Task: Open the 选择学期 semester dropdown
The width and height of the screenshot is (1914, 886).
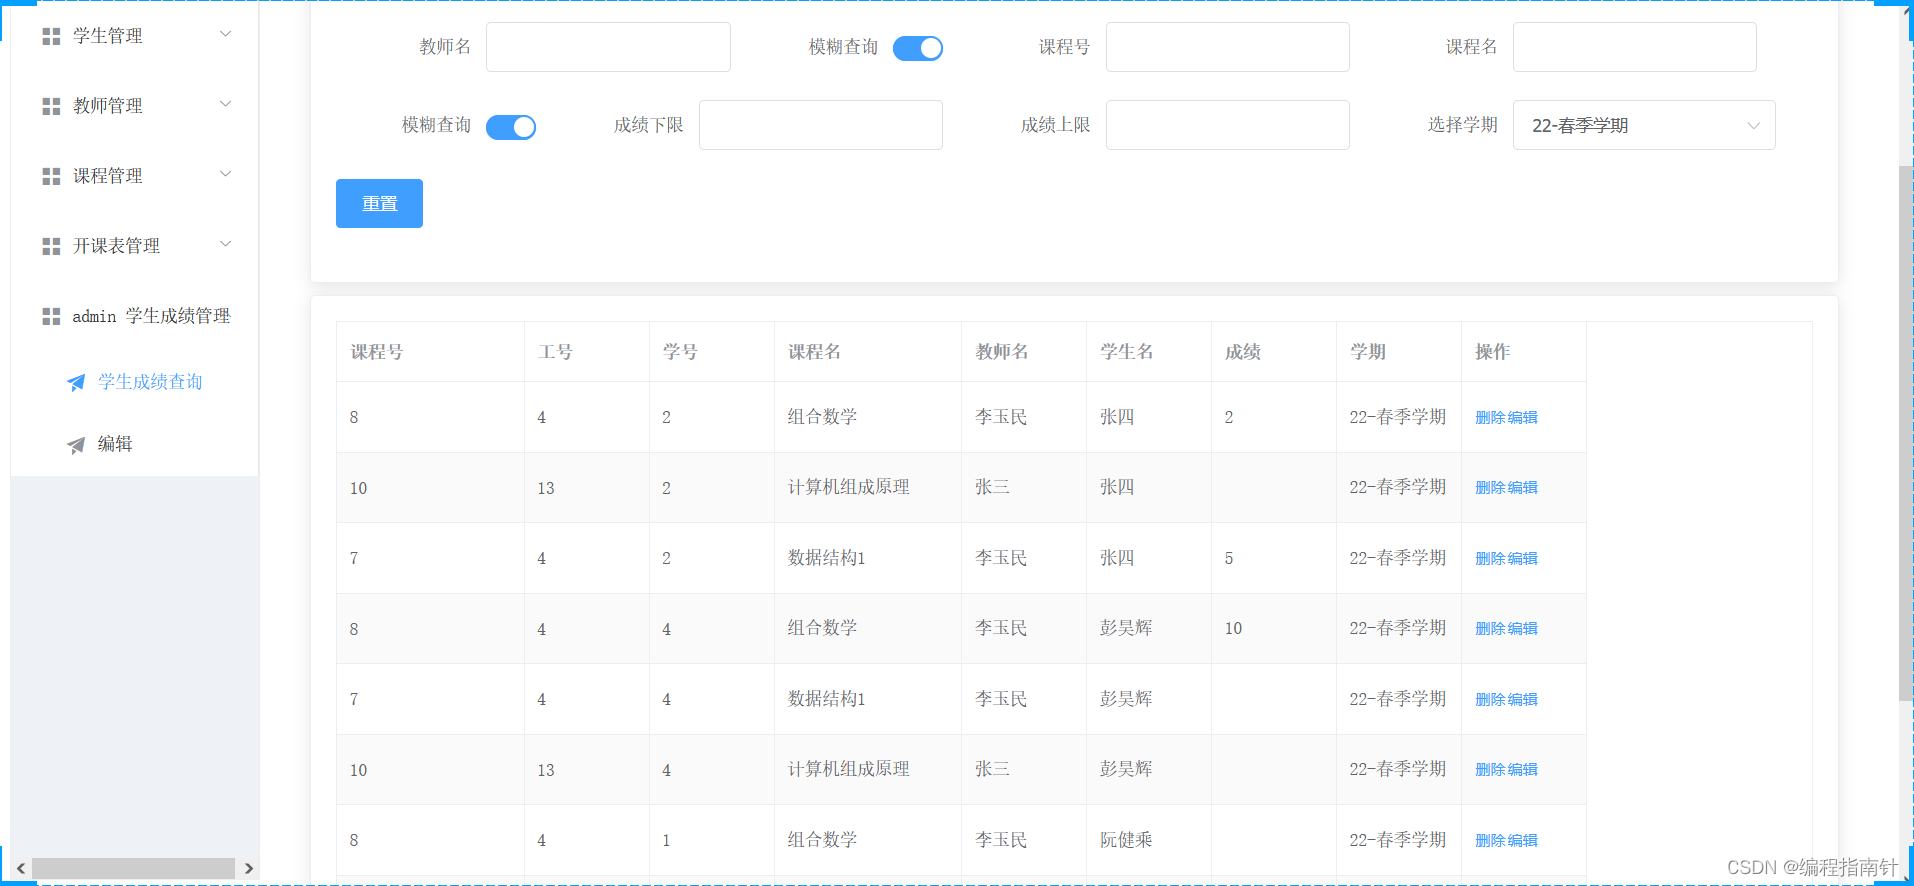Action: (1643, 125)
